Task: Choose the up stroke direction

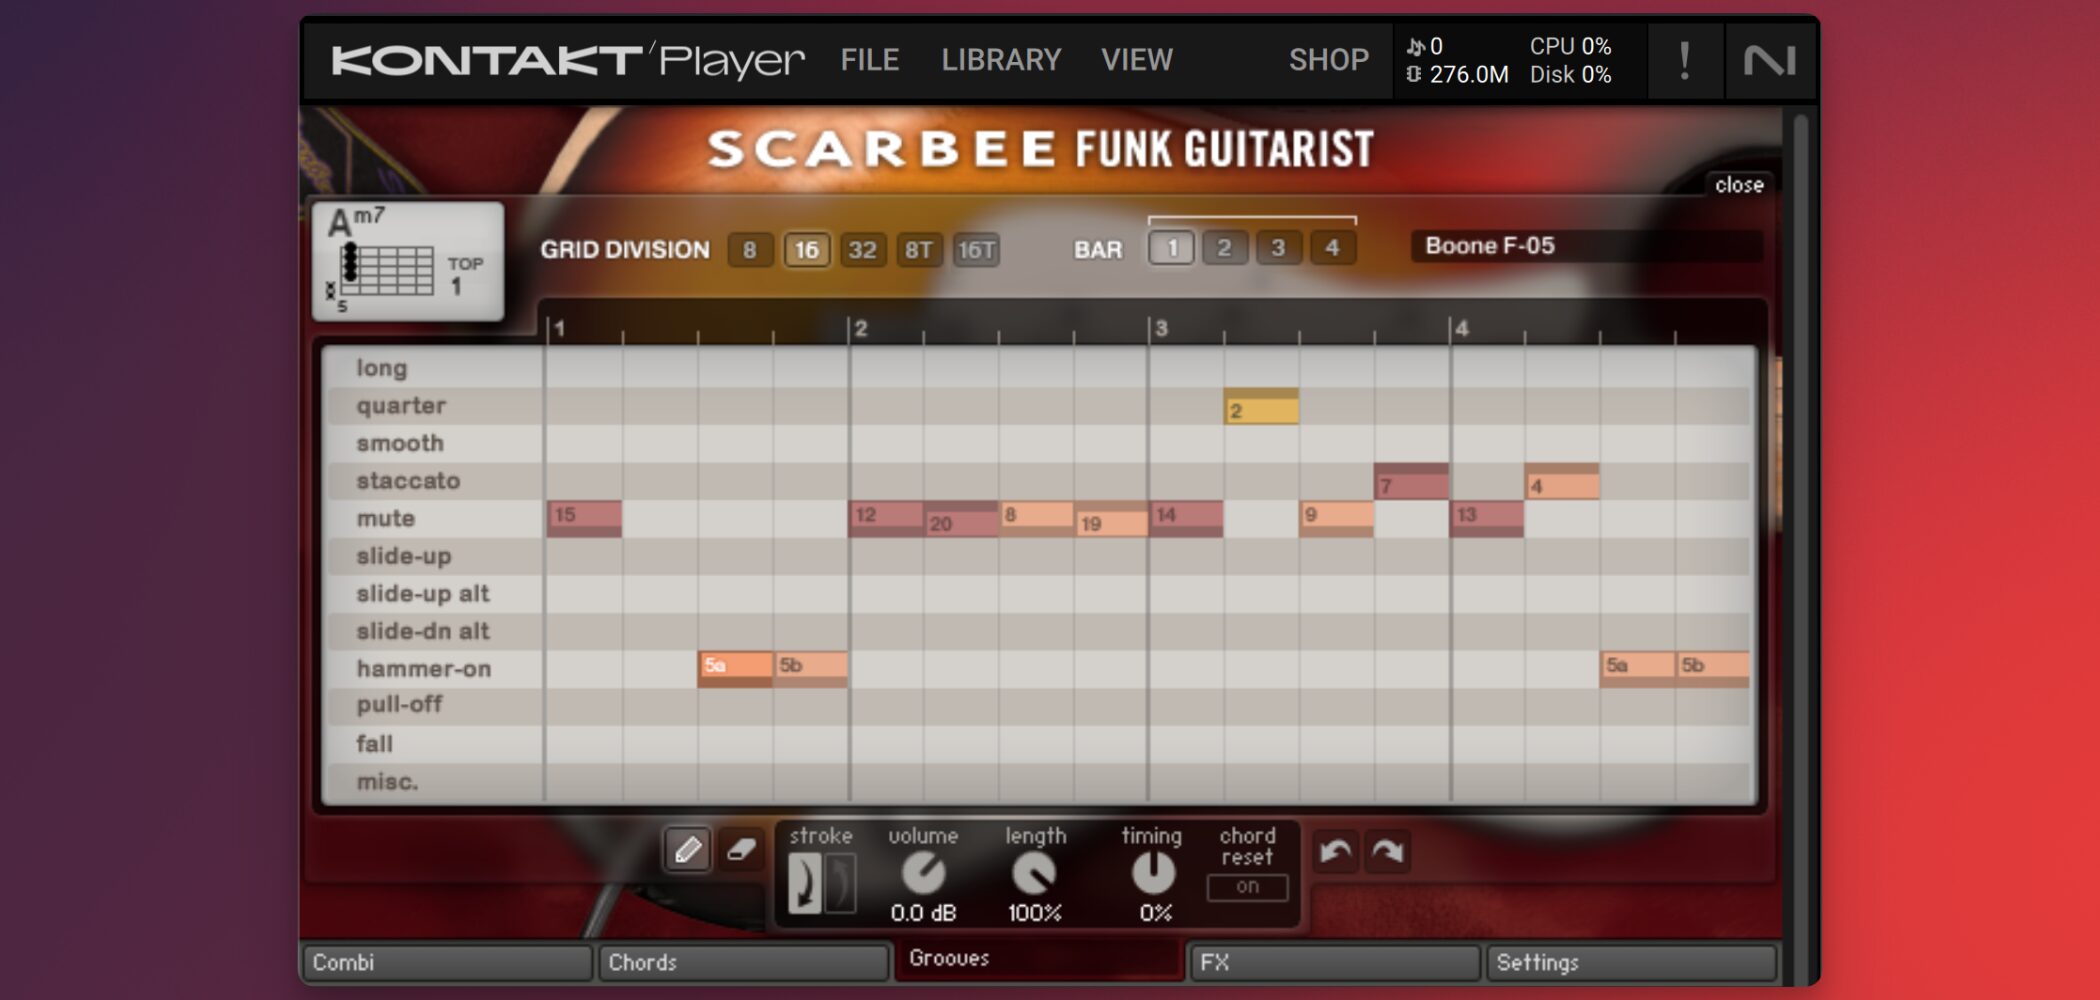Action: (x=840, y=884)
